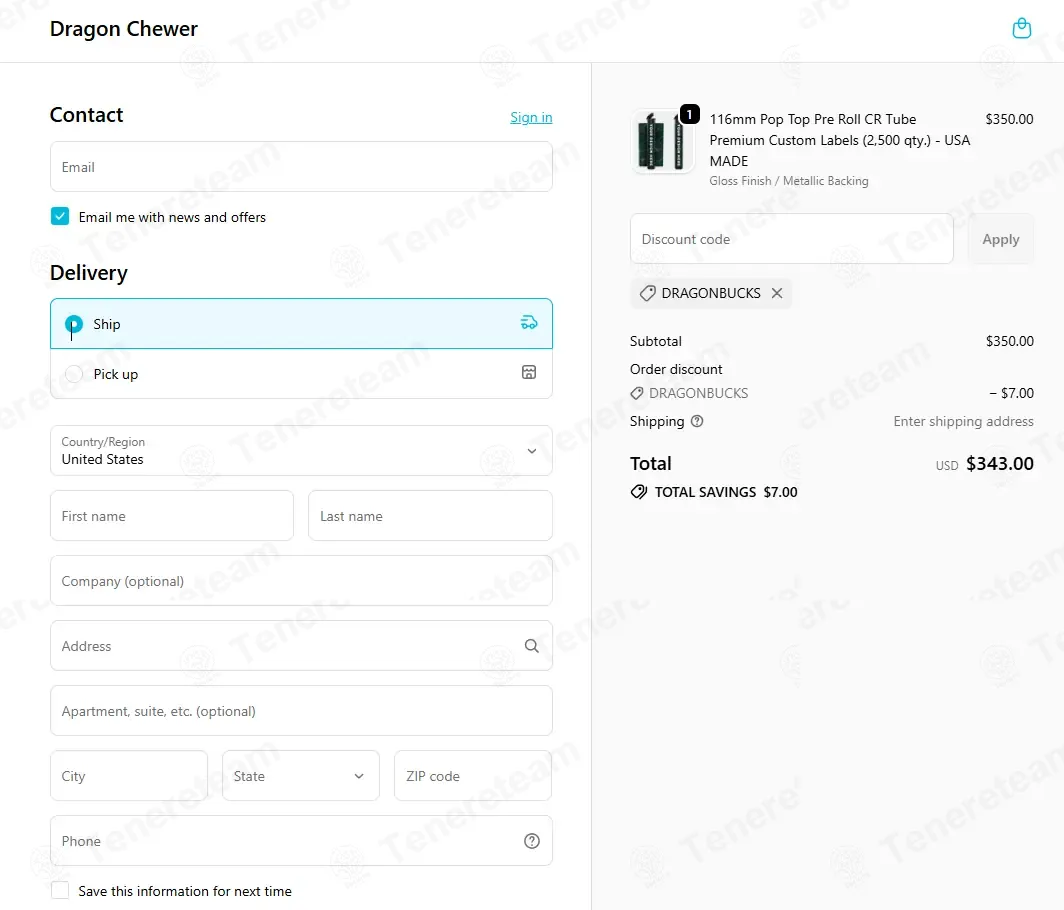Click the total savings tag icon

(639, 492)
